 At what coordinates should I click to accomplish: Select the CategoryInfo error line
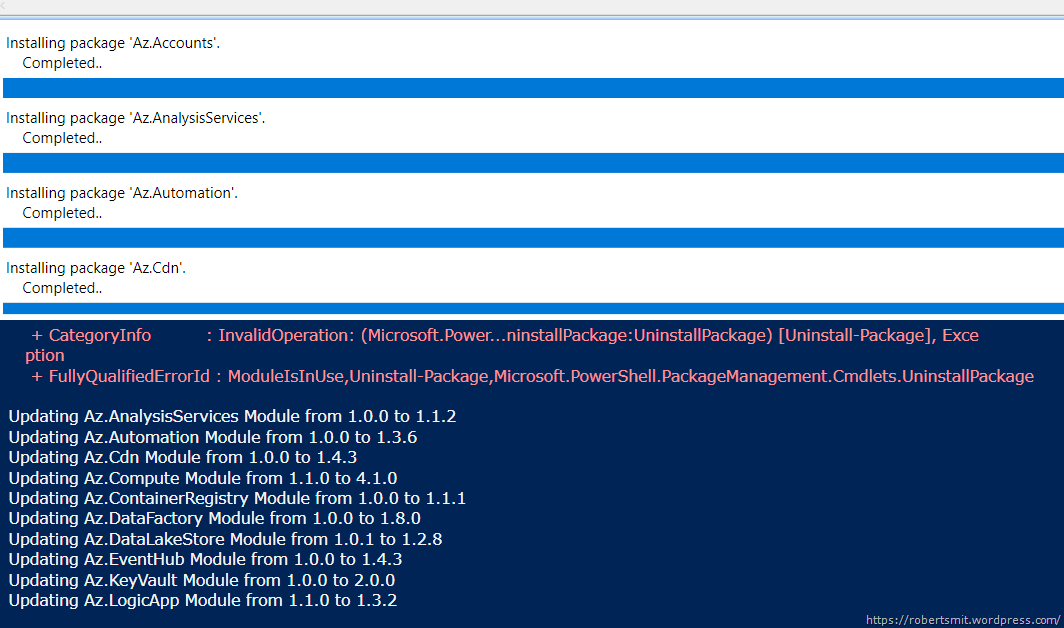click(400, 335)
